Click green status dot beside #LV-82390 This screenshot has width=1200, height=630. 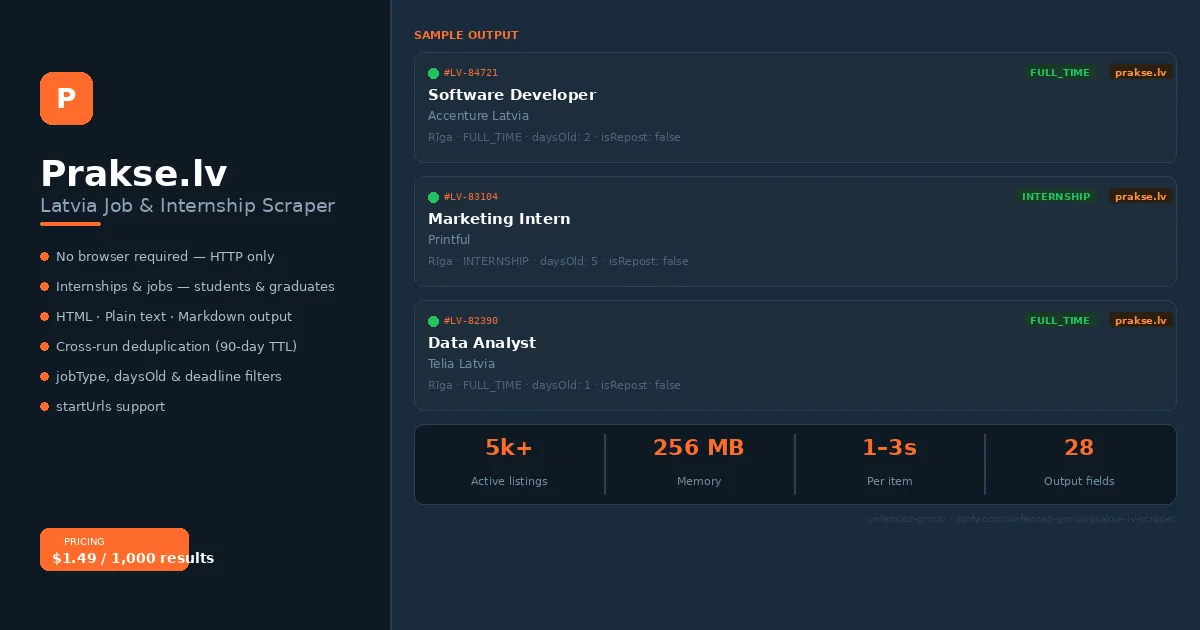point(433,321)
